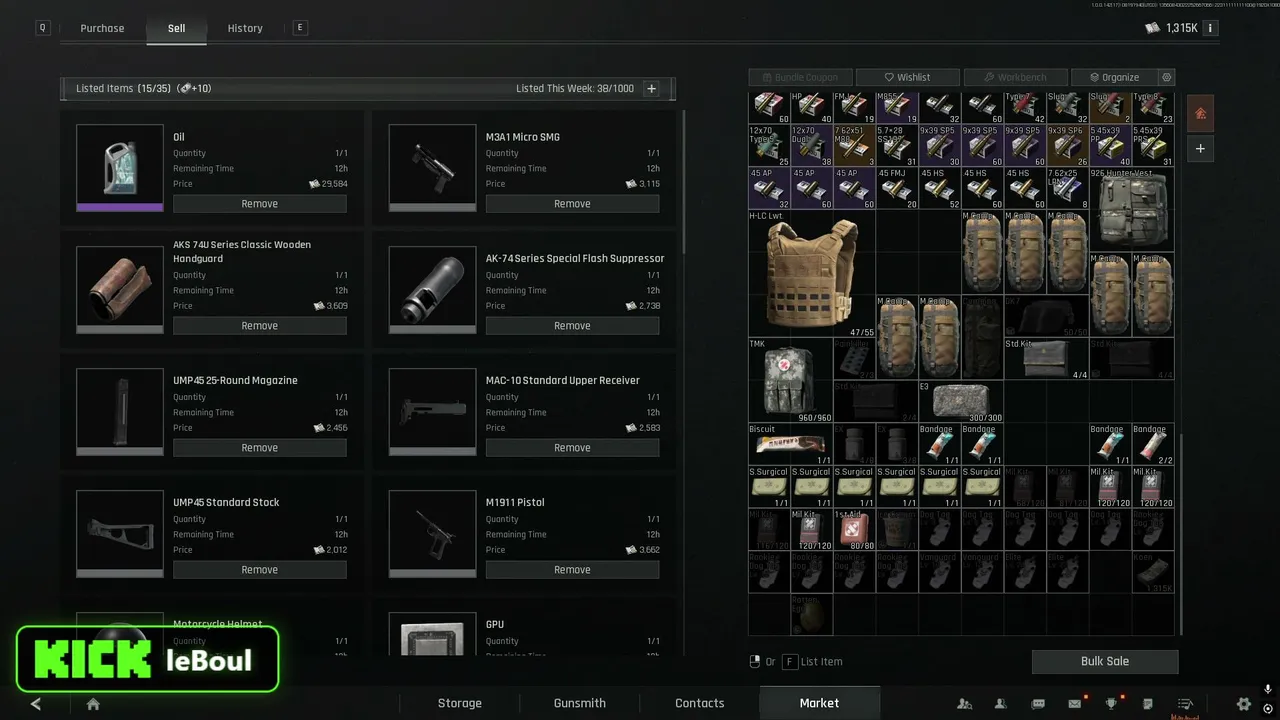Remove the MAC-10 Standard Upper Receiver listing
Screen dimensions: 1280x720
(x=572, y=448)
